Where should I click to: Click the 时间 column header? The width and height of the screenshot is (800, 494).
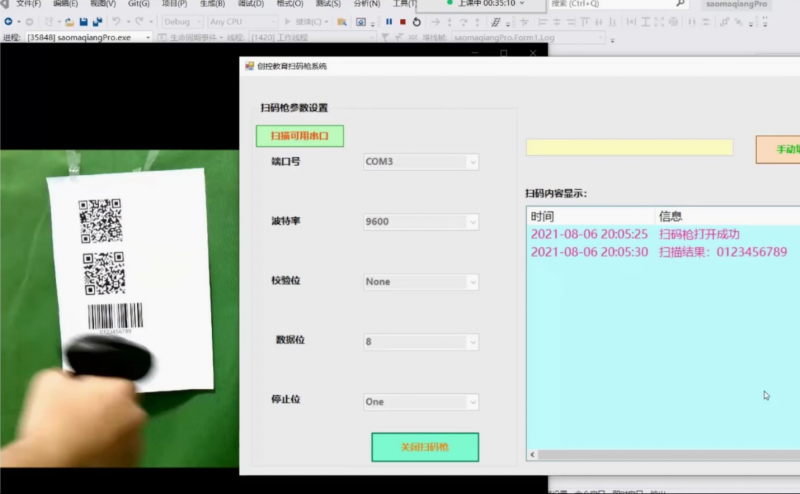point(590,216)
